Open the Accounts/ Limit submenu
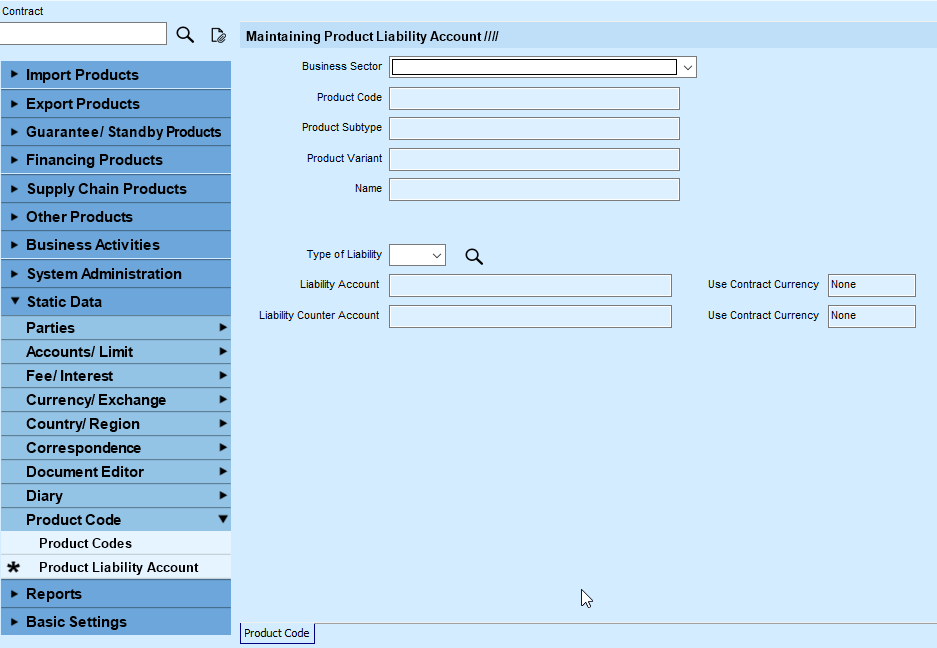 pyautogui.click(x=116, y=351)
